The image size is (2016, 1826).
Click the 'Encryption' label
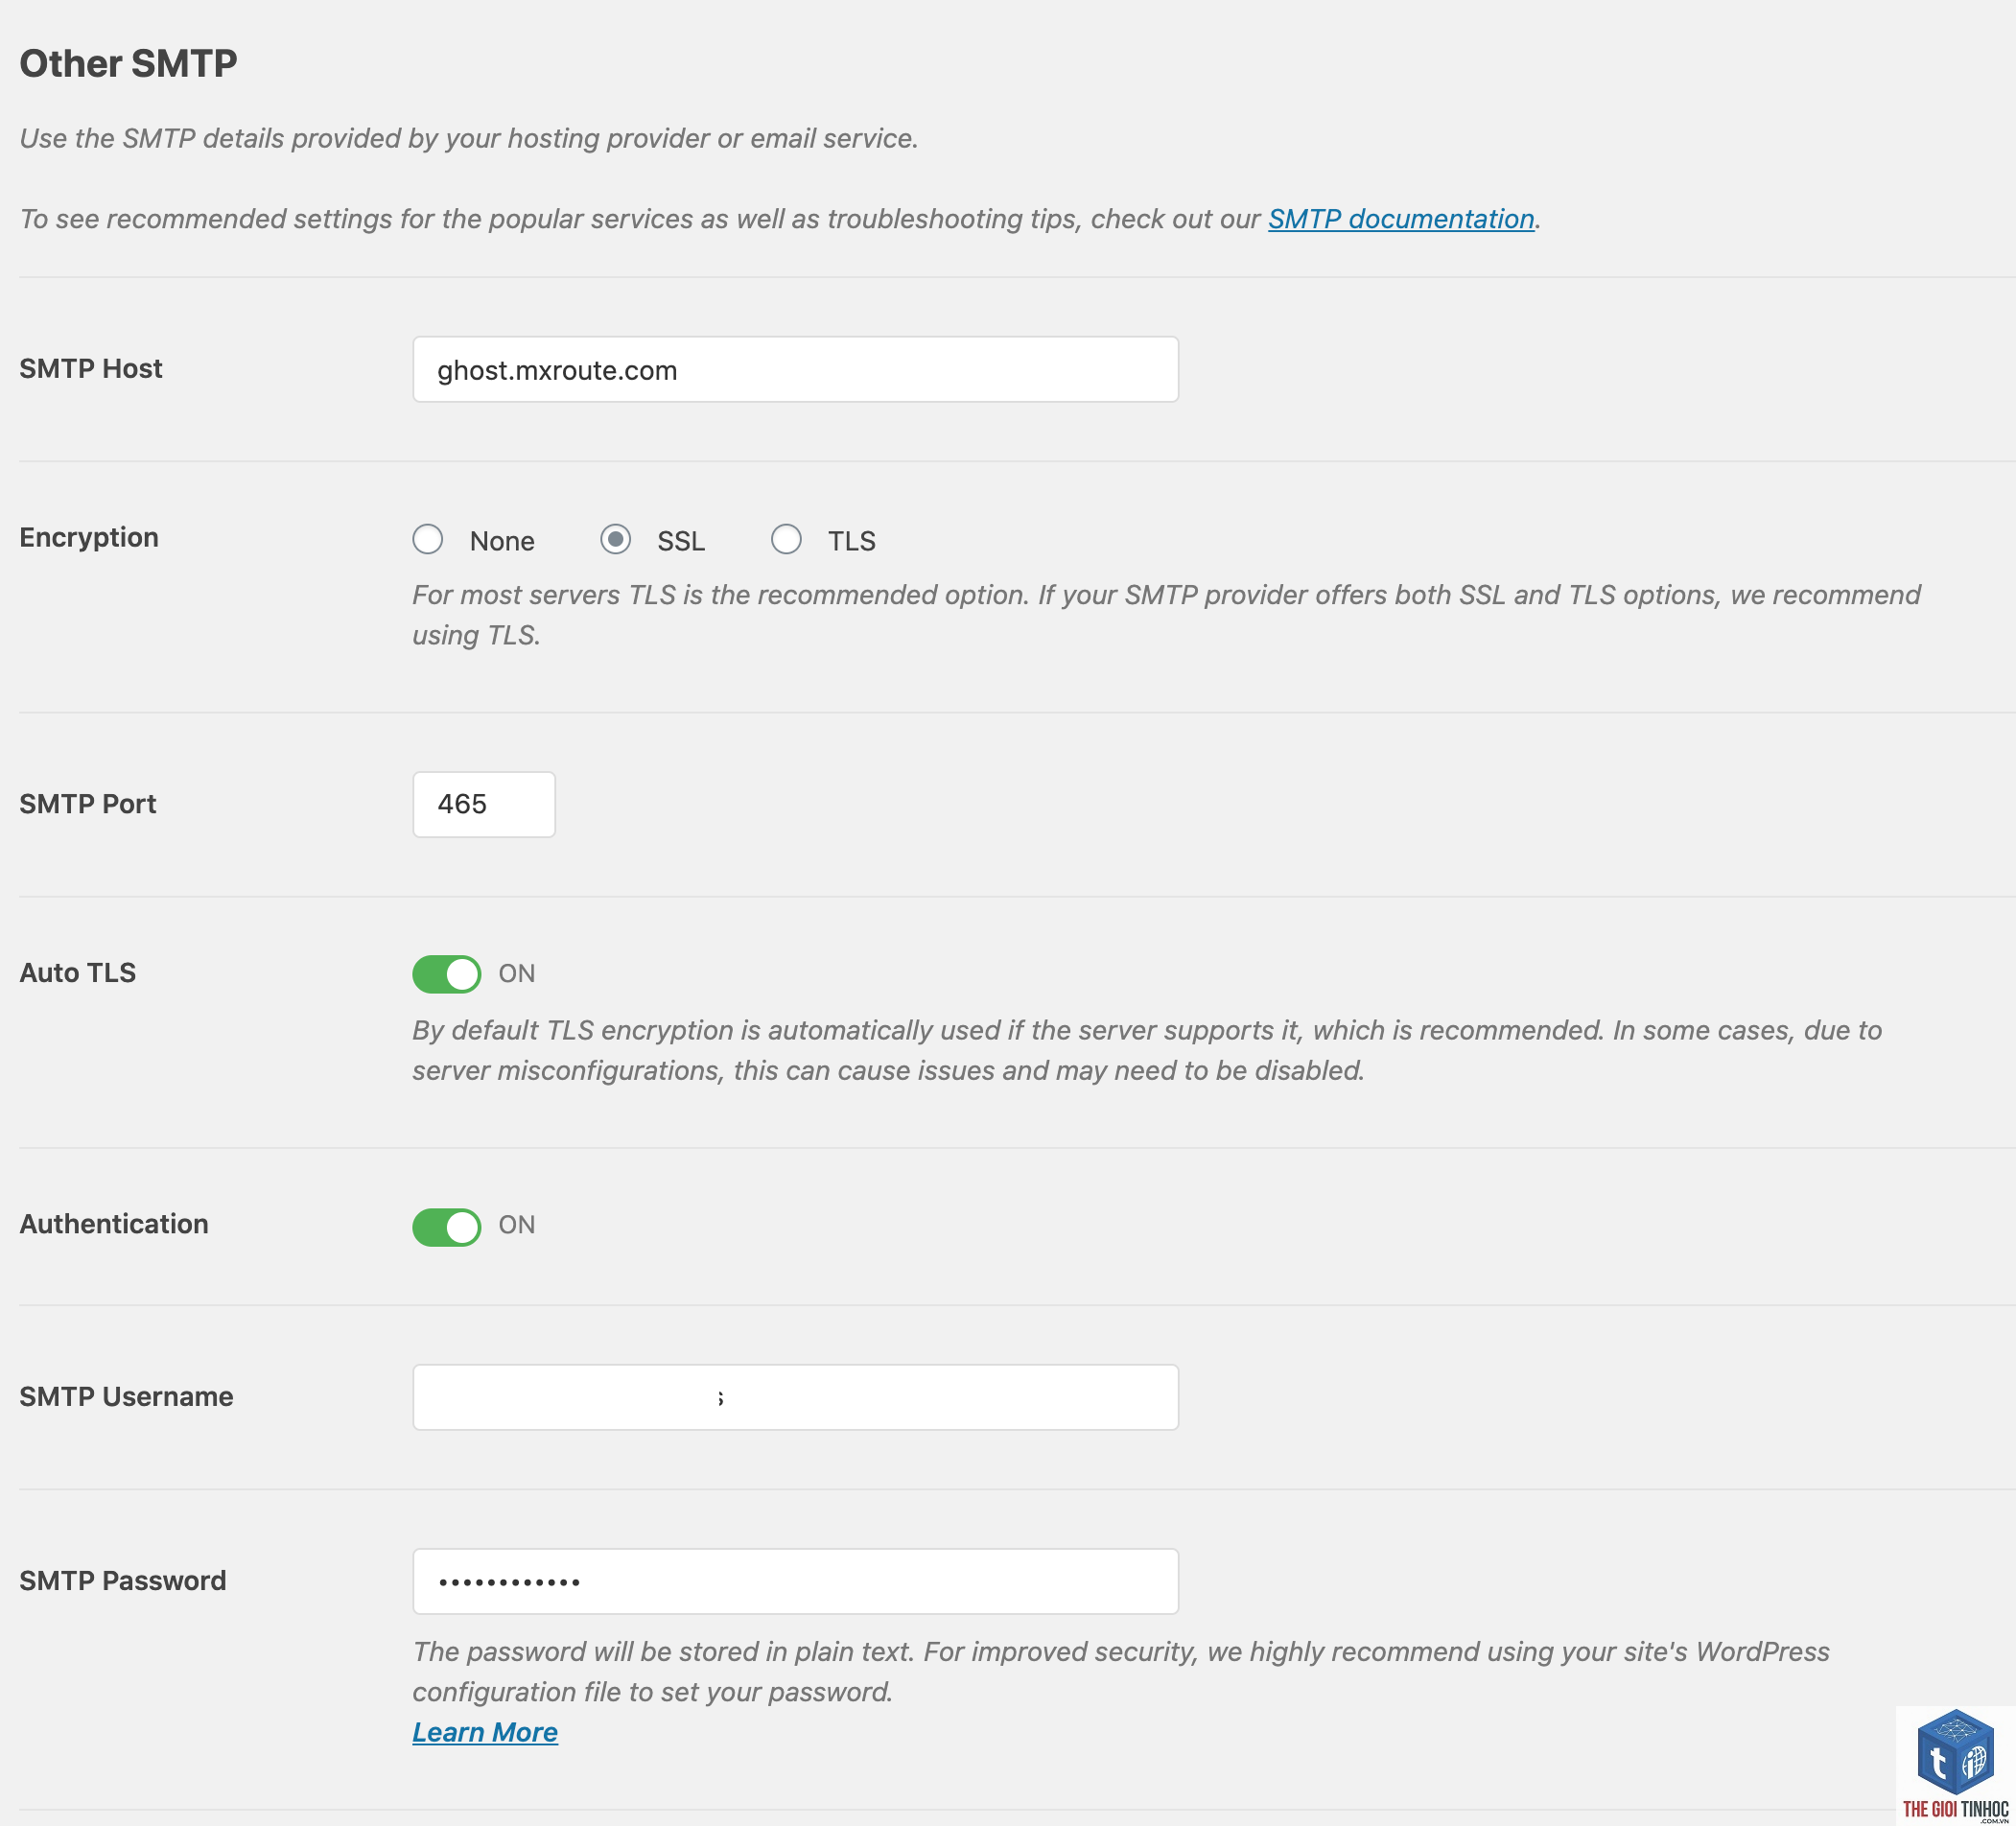click(89, 538)
